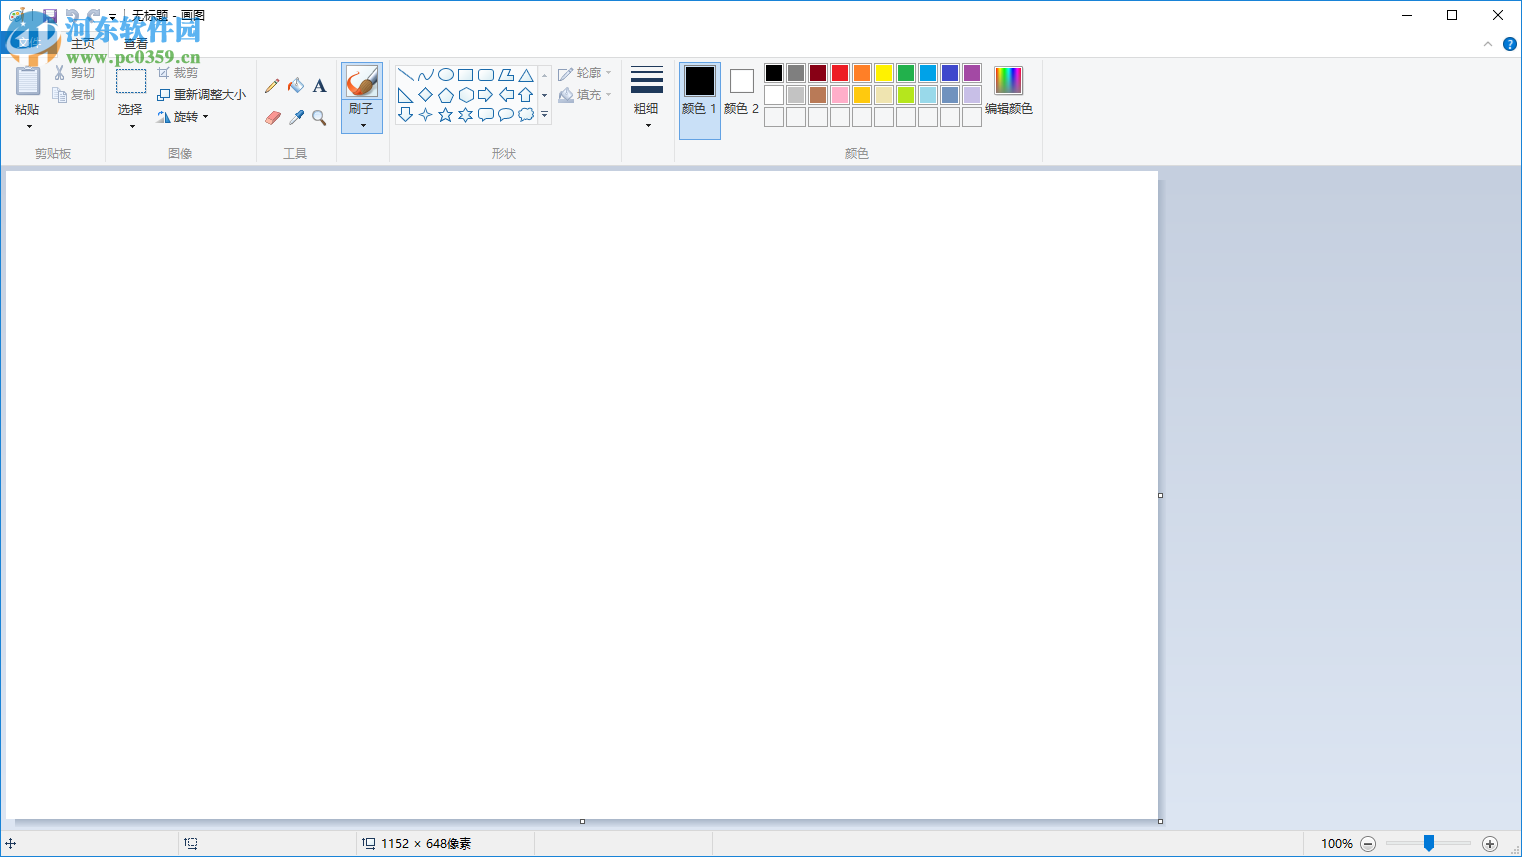Choose the straight Line shape

point(405,75)
